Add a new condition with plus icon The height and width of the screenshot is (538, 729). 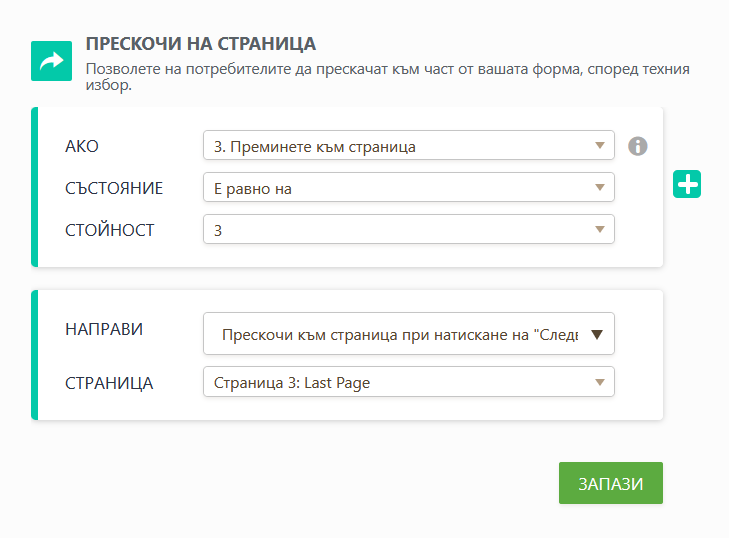688,184
